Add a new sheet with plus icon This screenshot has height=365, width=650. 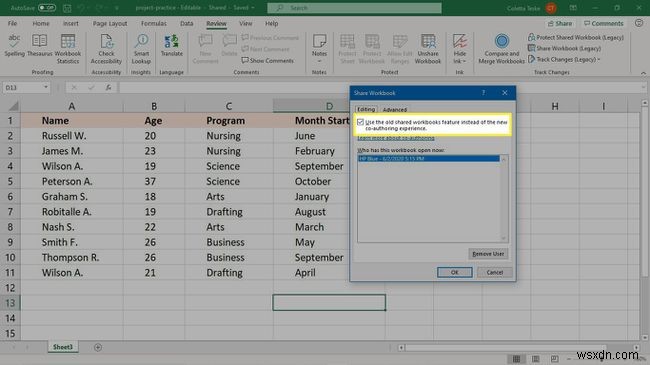pyautogui.click(x=98, y=348)
